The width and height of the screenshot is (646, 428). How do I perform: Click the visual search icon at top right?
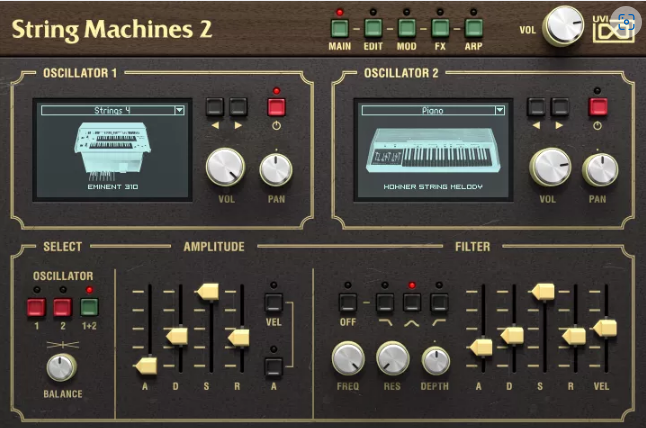click(627, 23)
